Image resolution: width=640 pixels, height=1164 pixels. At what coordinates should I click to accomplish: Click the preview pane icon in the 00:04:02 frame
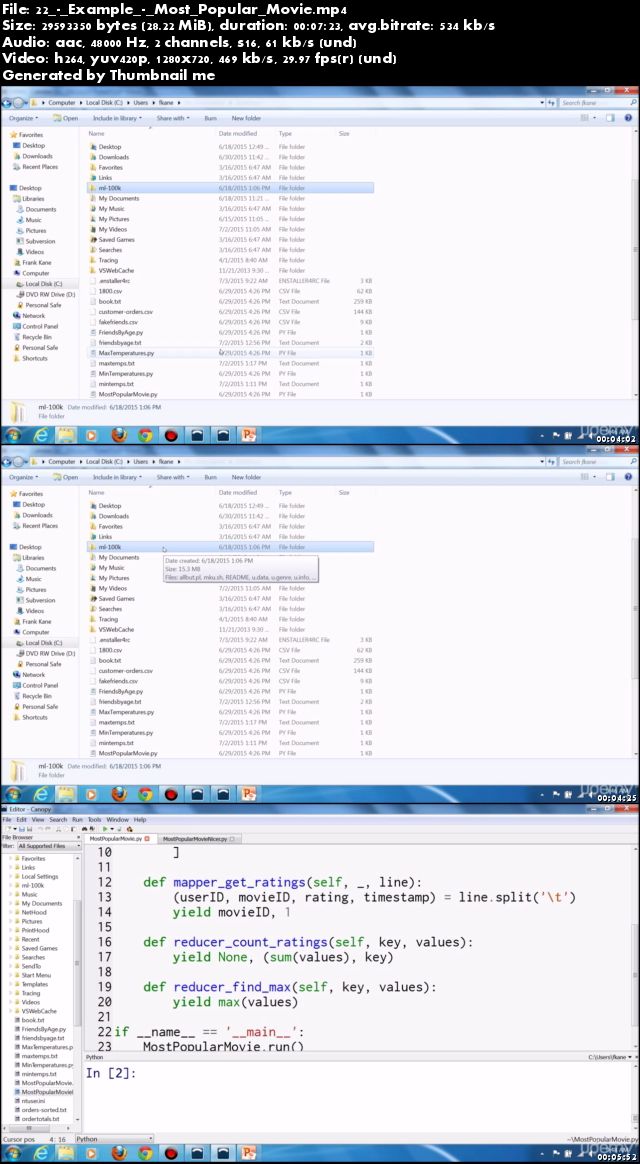coord(610,118)
